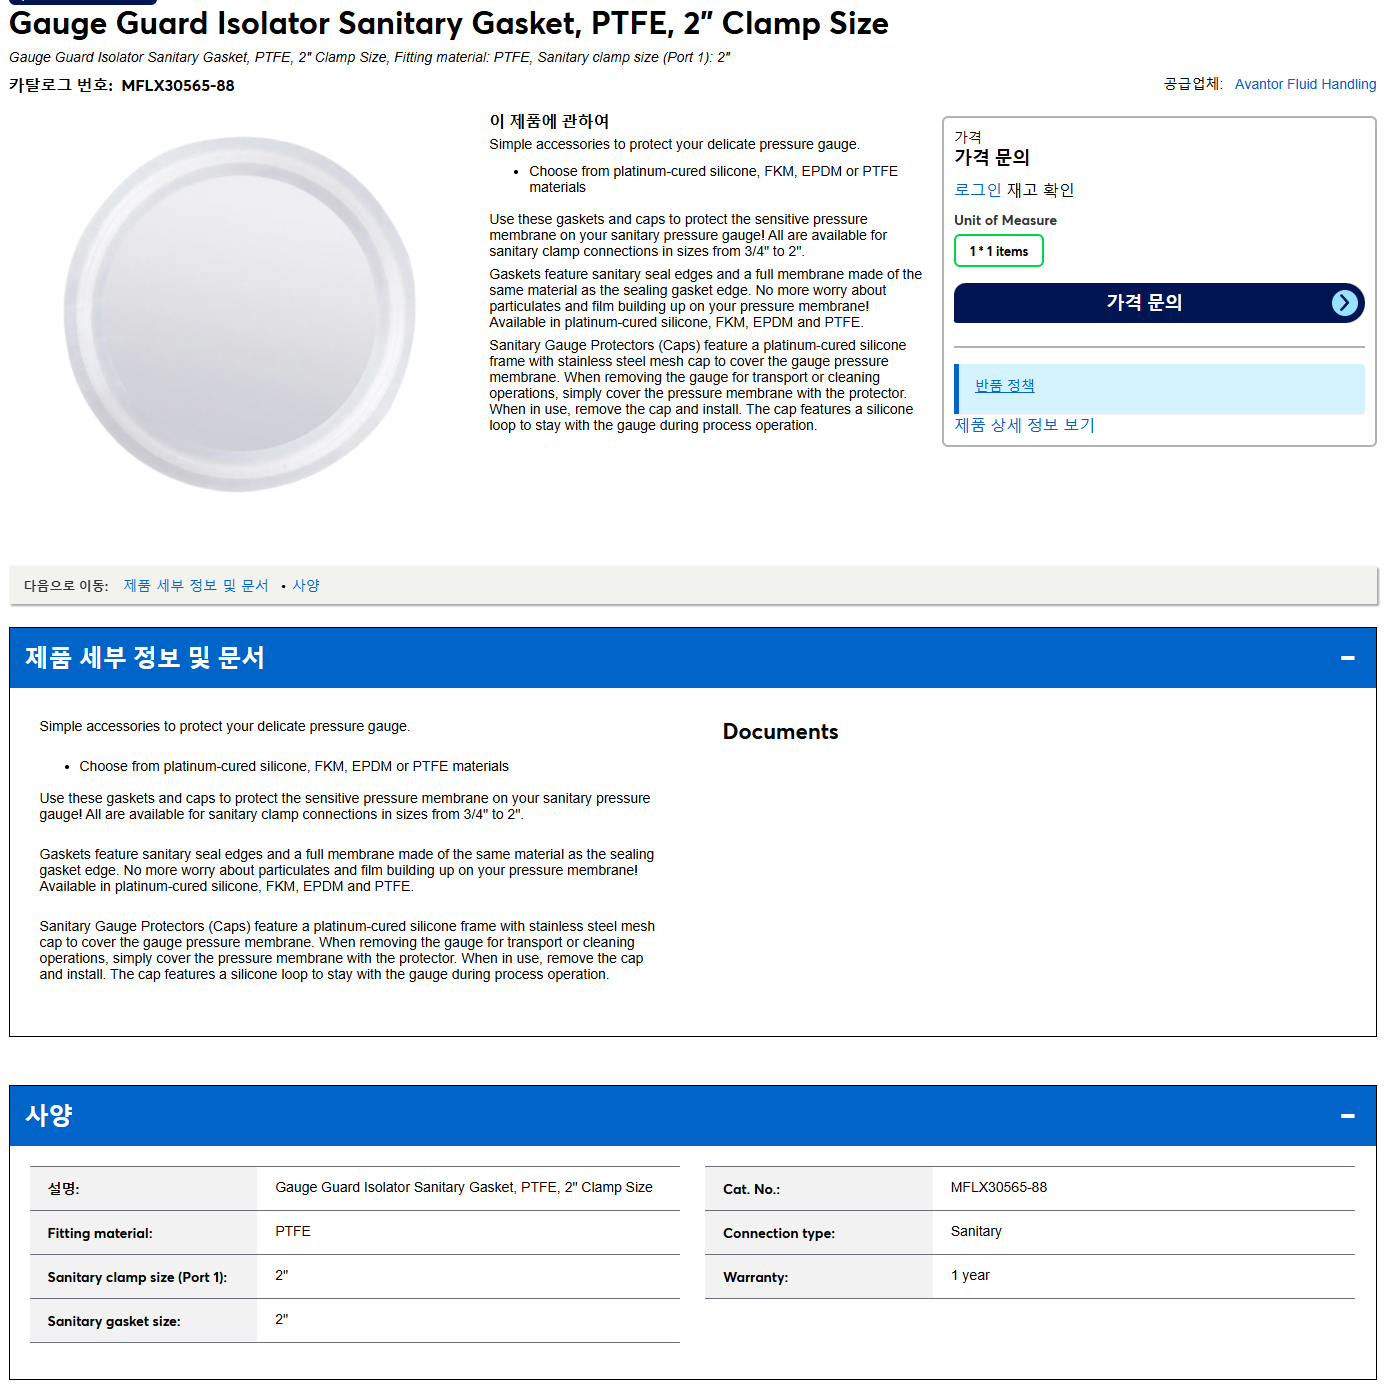This screenshot has width=1384, height=1400.
Task: Click the PTFE fitting material value
Action: pos(293,1232)
